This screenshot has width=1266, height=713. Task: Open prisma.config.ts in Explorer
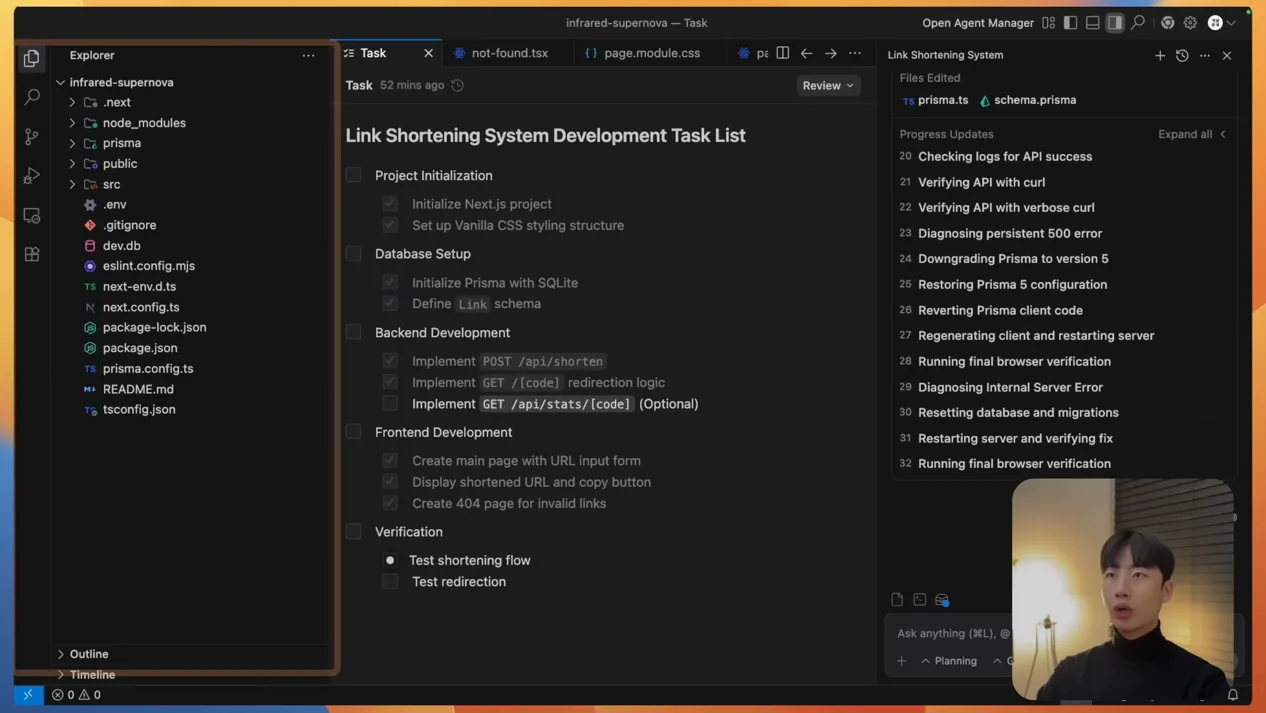(148, 368)
